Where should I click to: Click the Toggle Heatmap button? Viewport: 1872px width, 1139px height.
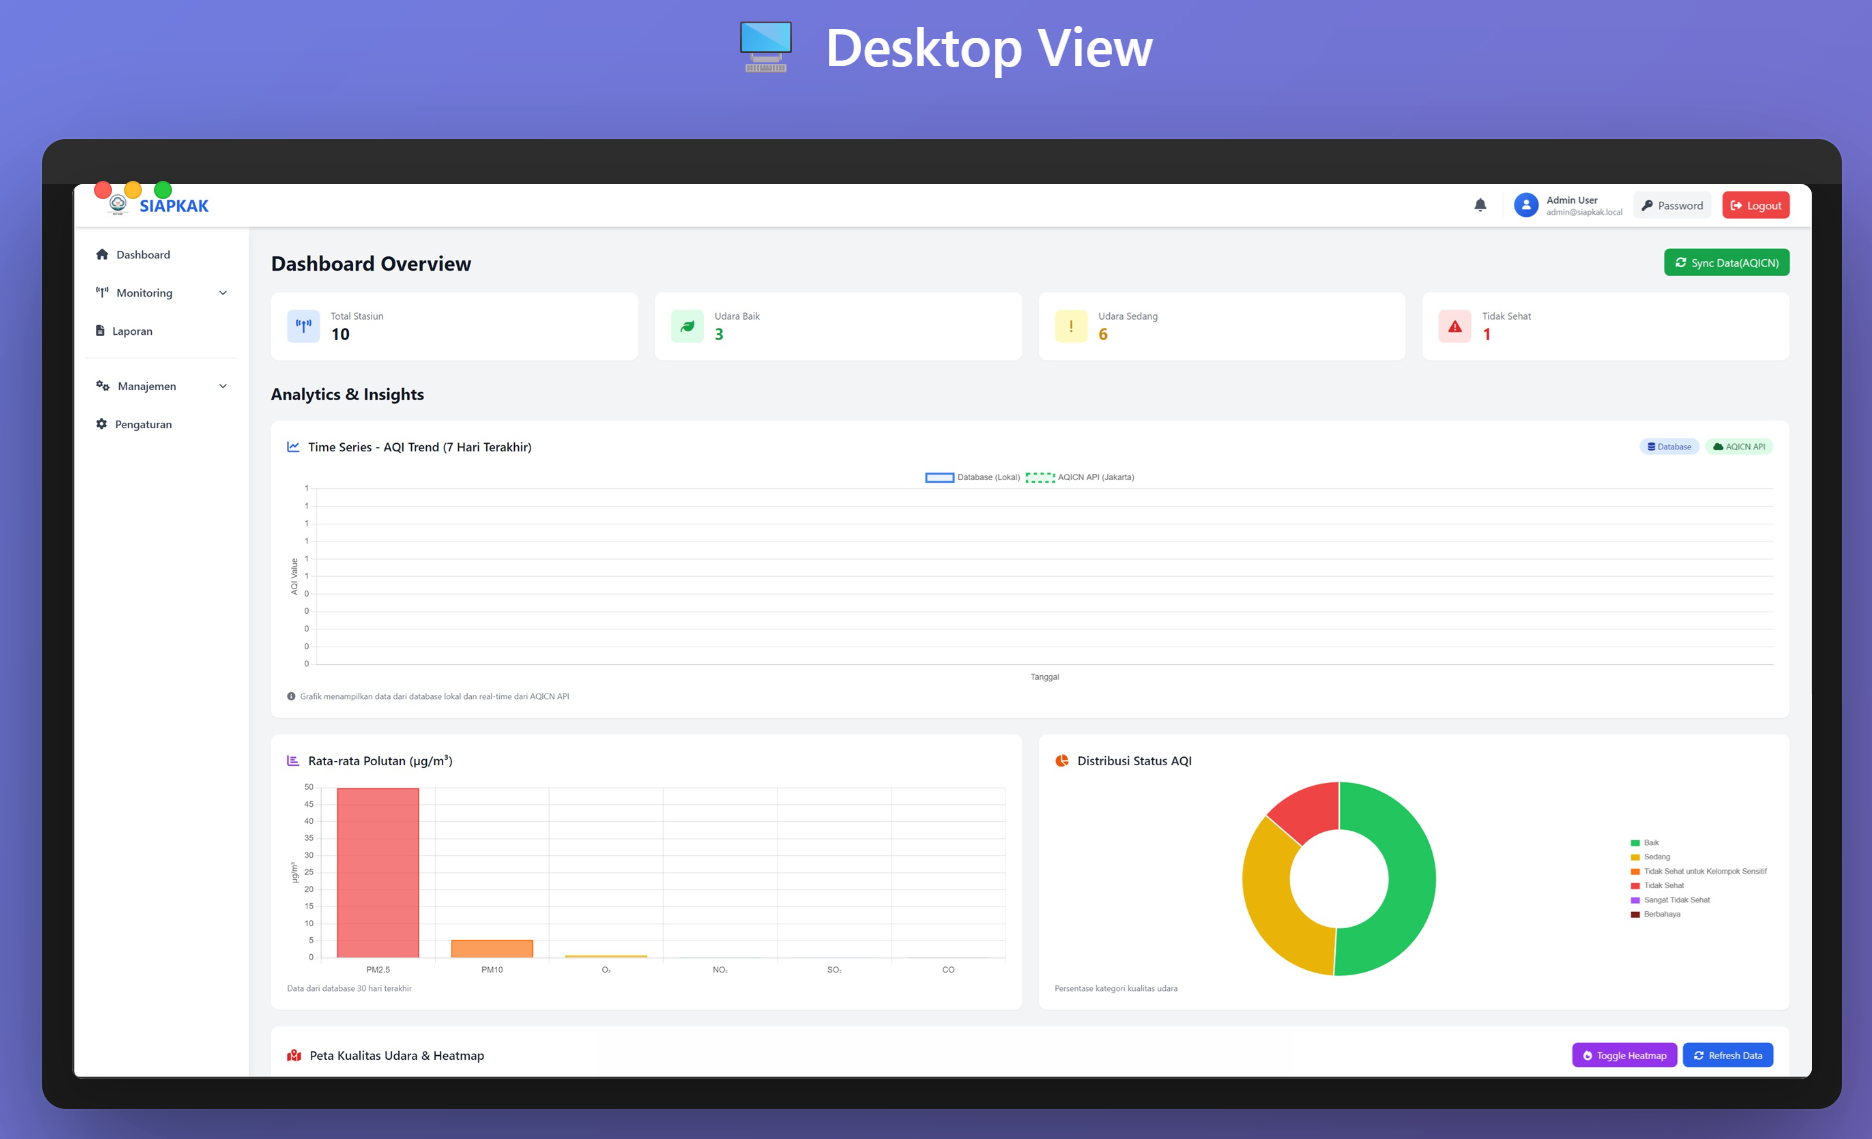1625,1056
